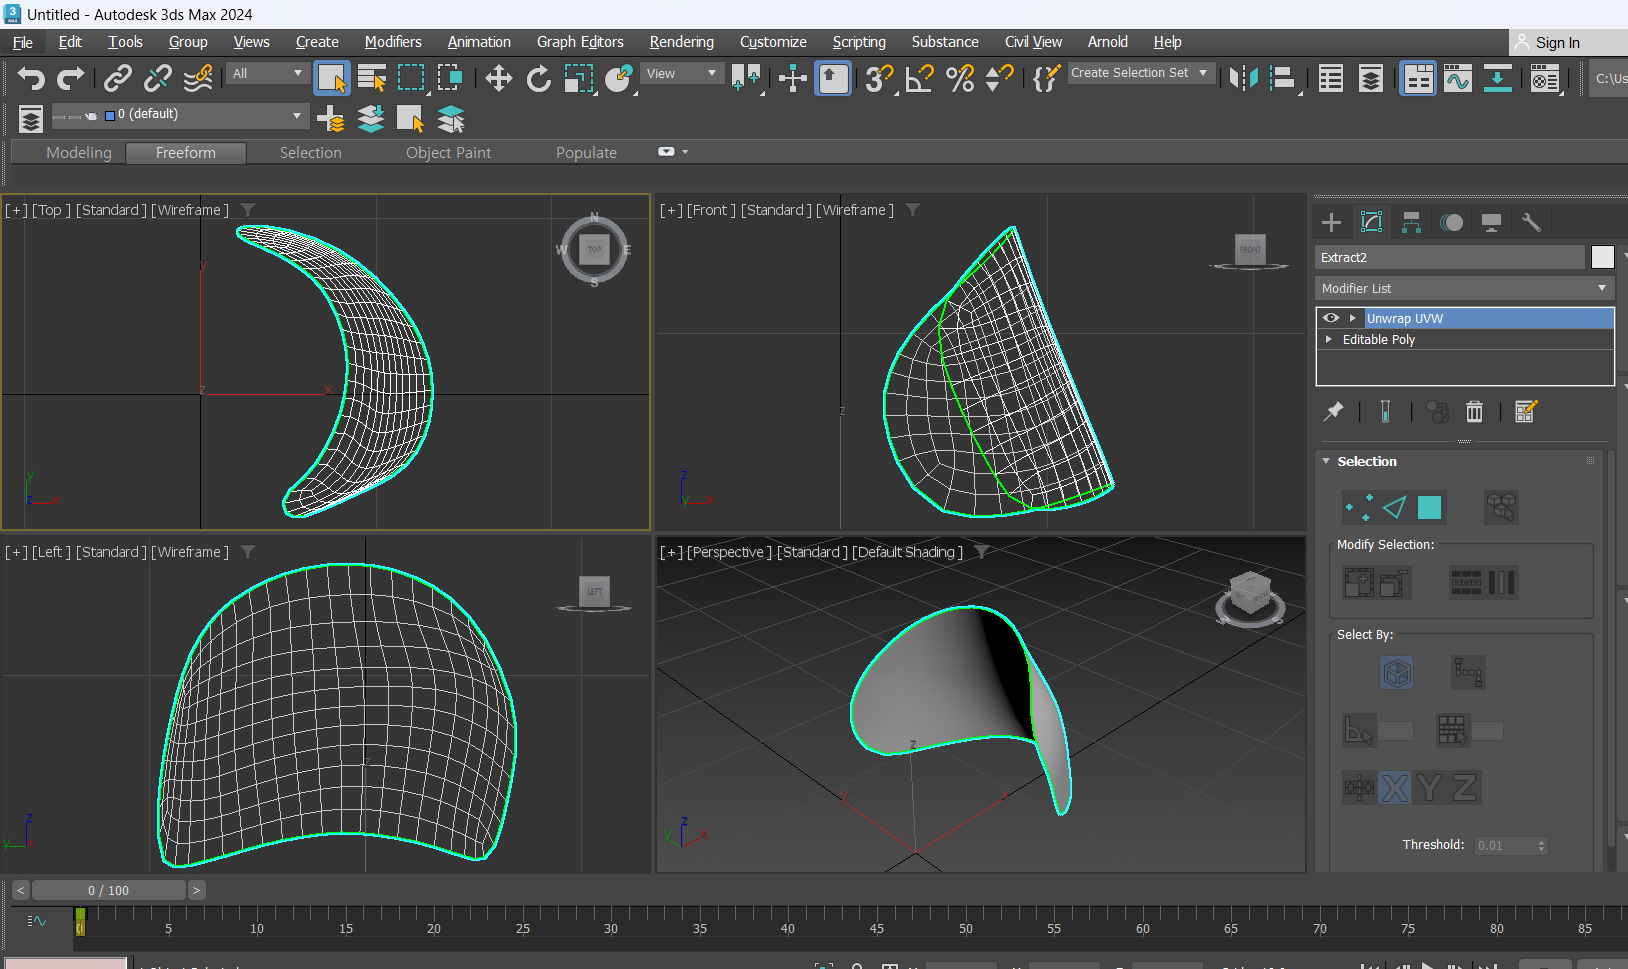Select the Rotate transform tool
Image resolution: width=1628 pixels, height=969 pixels.
click(538, 78)
